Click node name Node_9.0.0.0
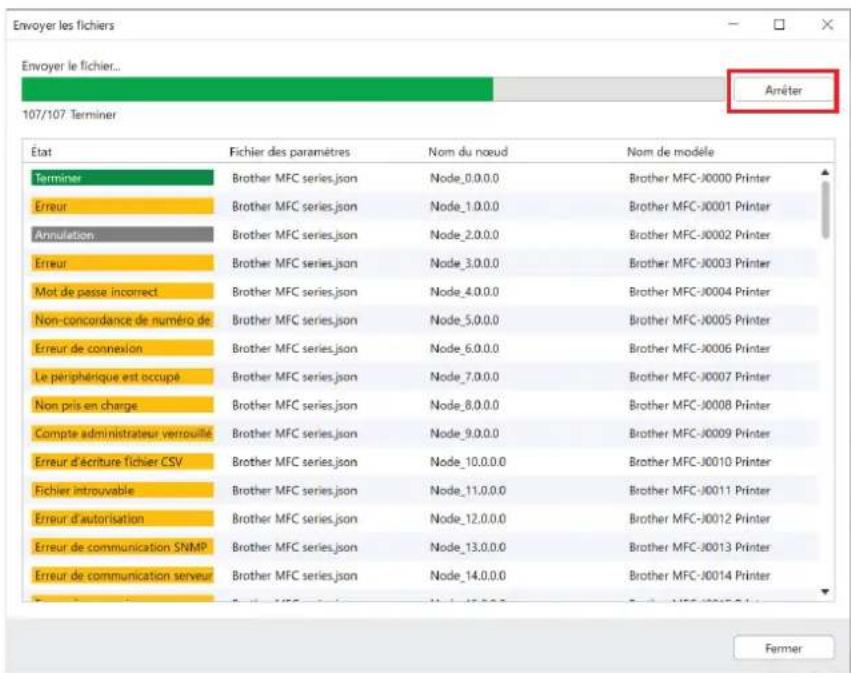851x673 pixels. coord(465,434)
